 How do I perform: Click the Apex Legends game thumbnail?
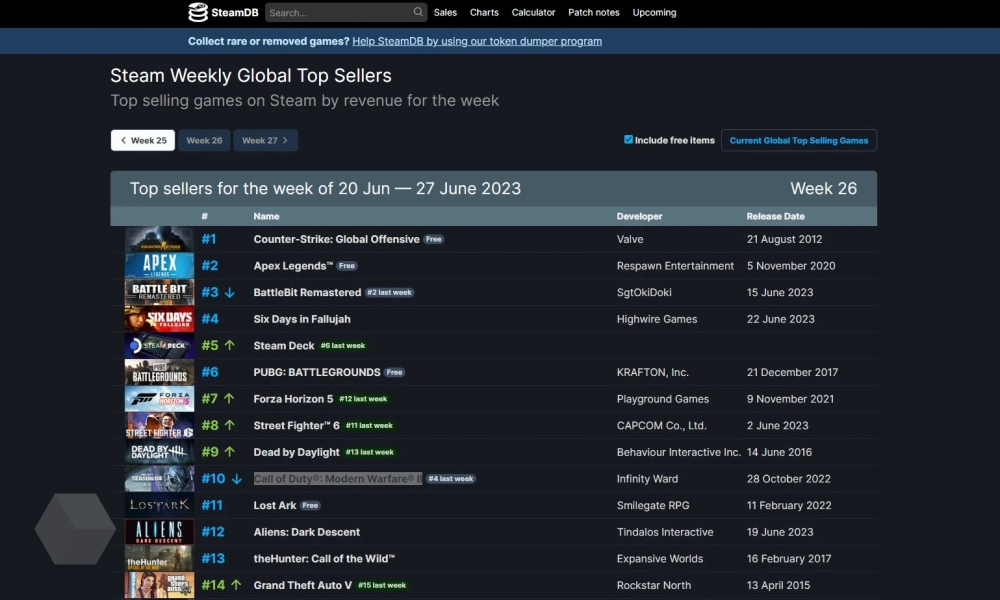click(x=159, y=266)
